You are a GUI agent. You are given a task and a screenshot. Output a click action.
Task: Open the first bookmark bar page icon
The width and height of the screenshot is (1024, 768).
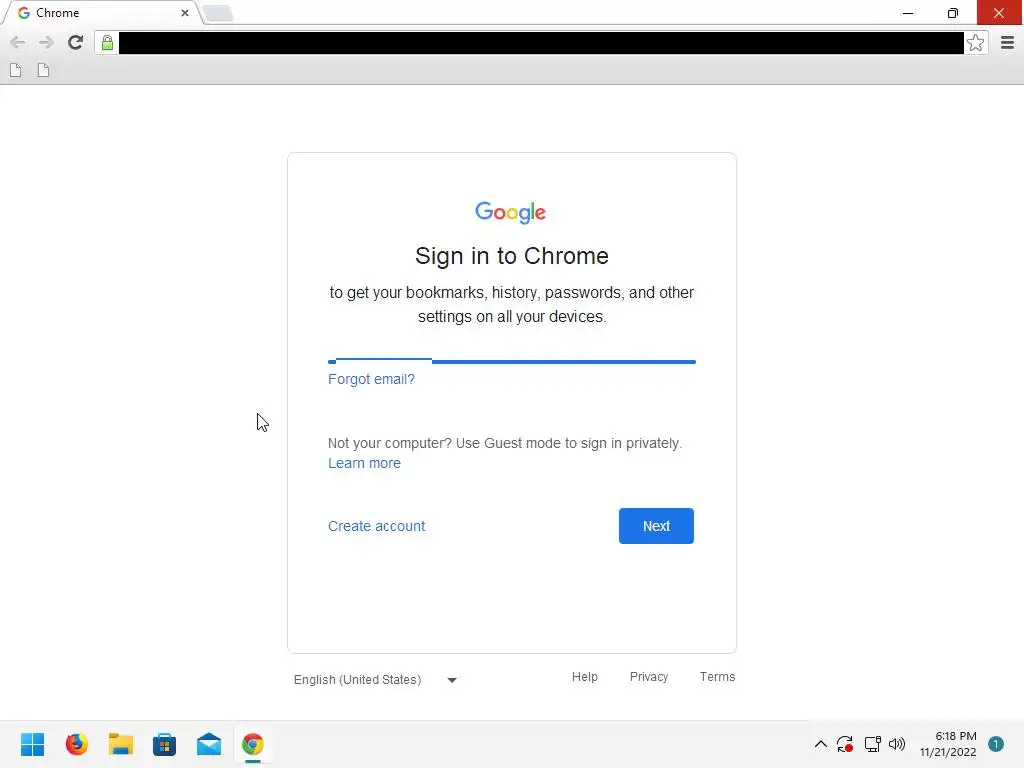[16, 70]
